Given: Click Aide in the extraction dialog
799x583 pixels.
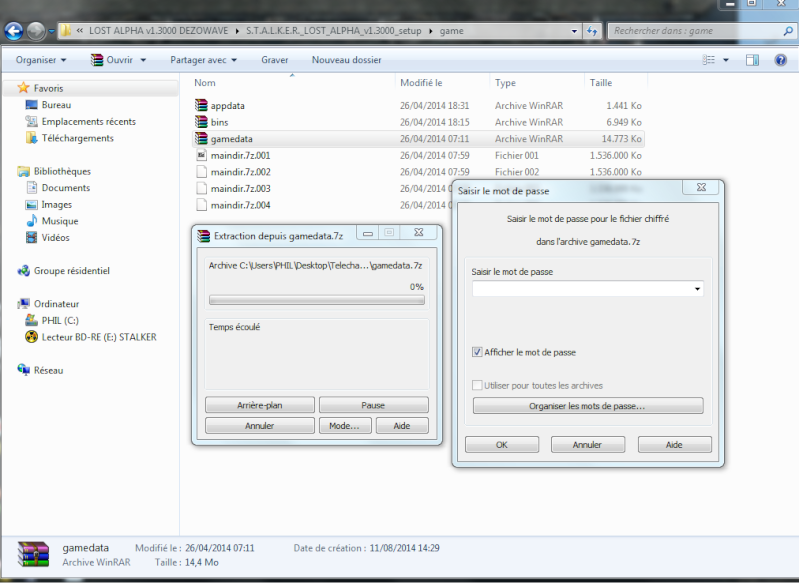Looking at the screenshot, I should (402, 426).
